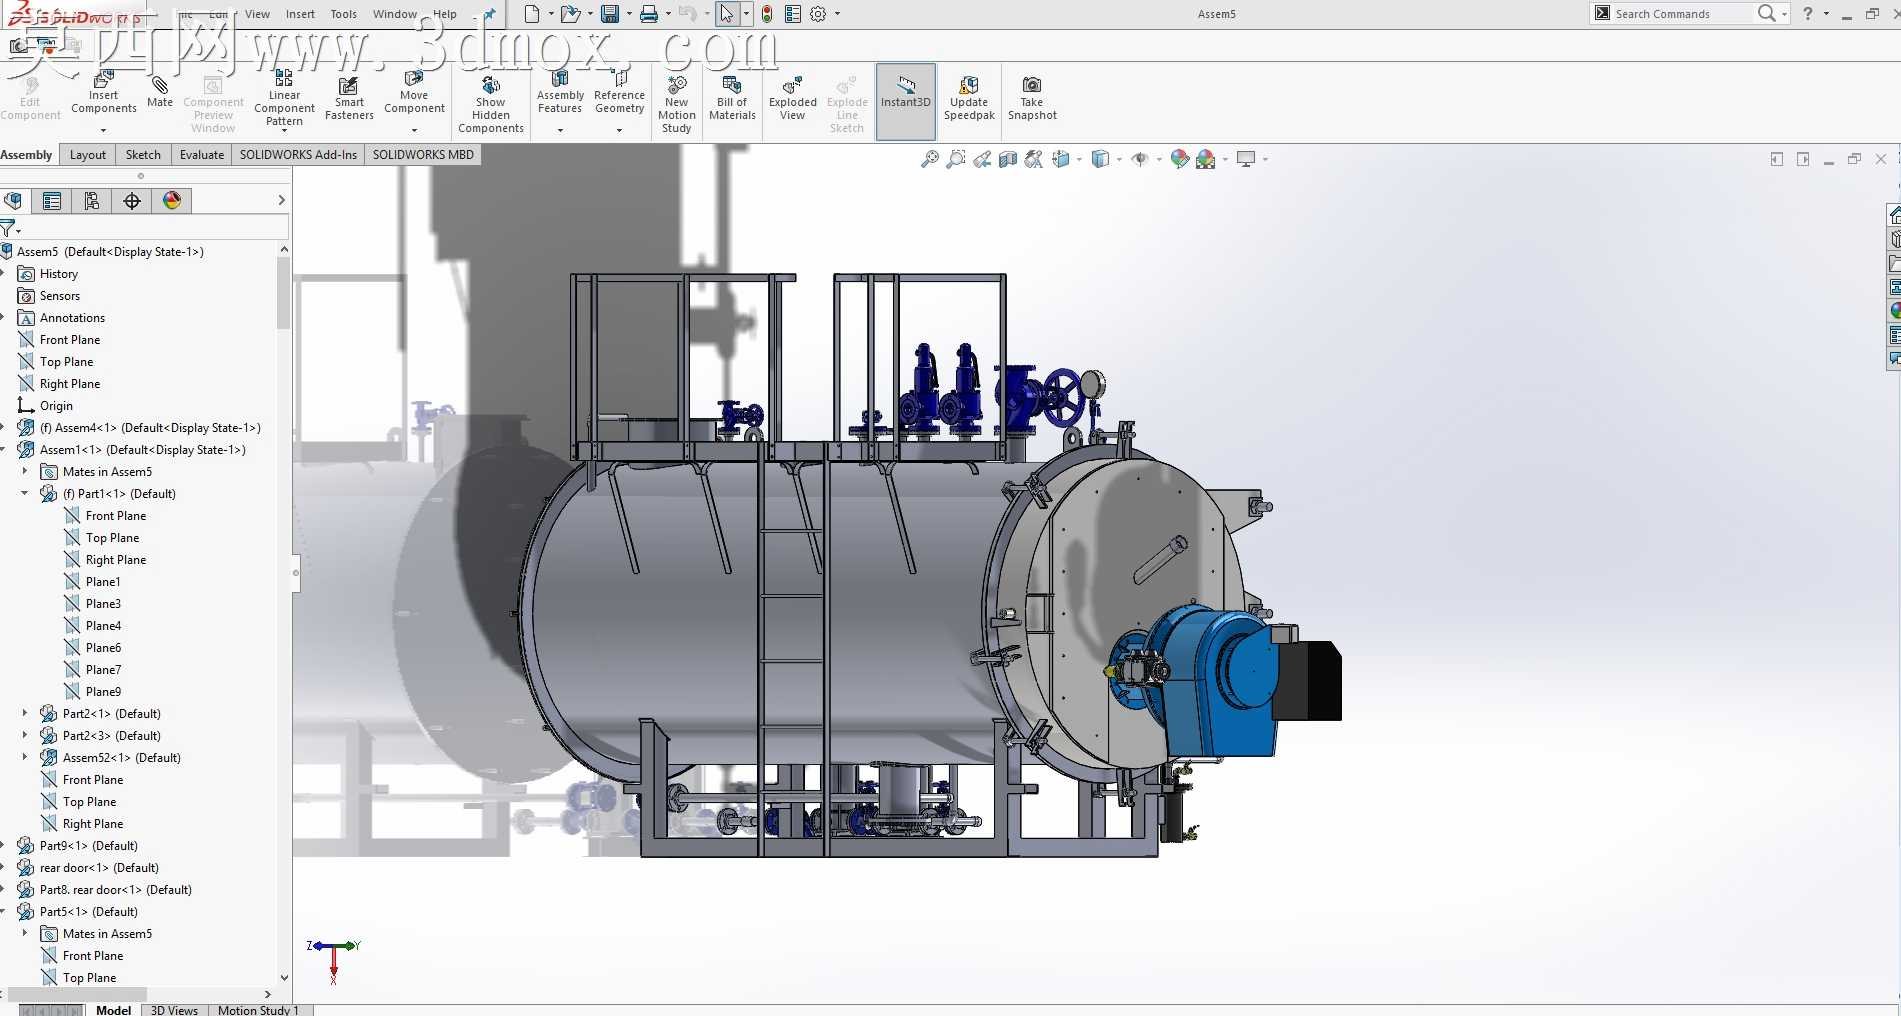The width and height of the screenshot is (1901, 1016).
Task: Switch to Motion Study 1 tab
Action: (x=258, y=1010)
